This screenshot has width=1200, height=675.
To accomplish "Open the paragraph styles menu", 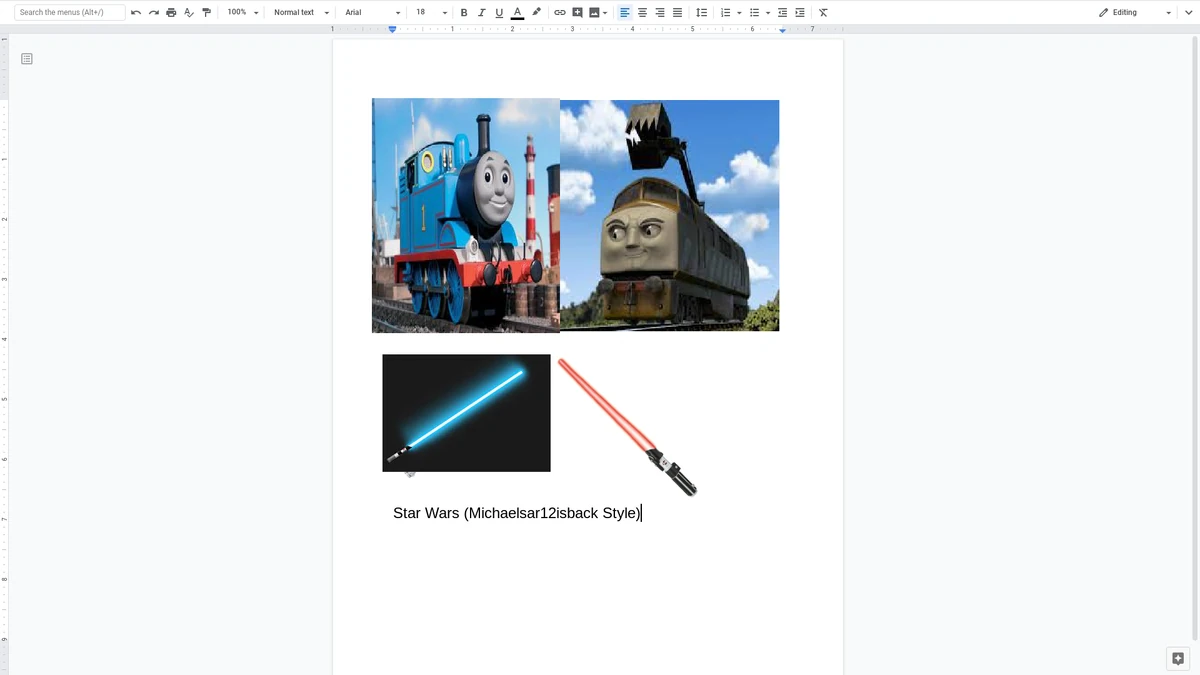I will tap(300, 12).
